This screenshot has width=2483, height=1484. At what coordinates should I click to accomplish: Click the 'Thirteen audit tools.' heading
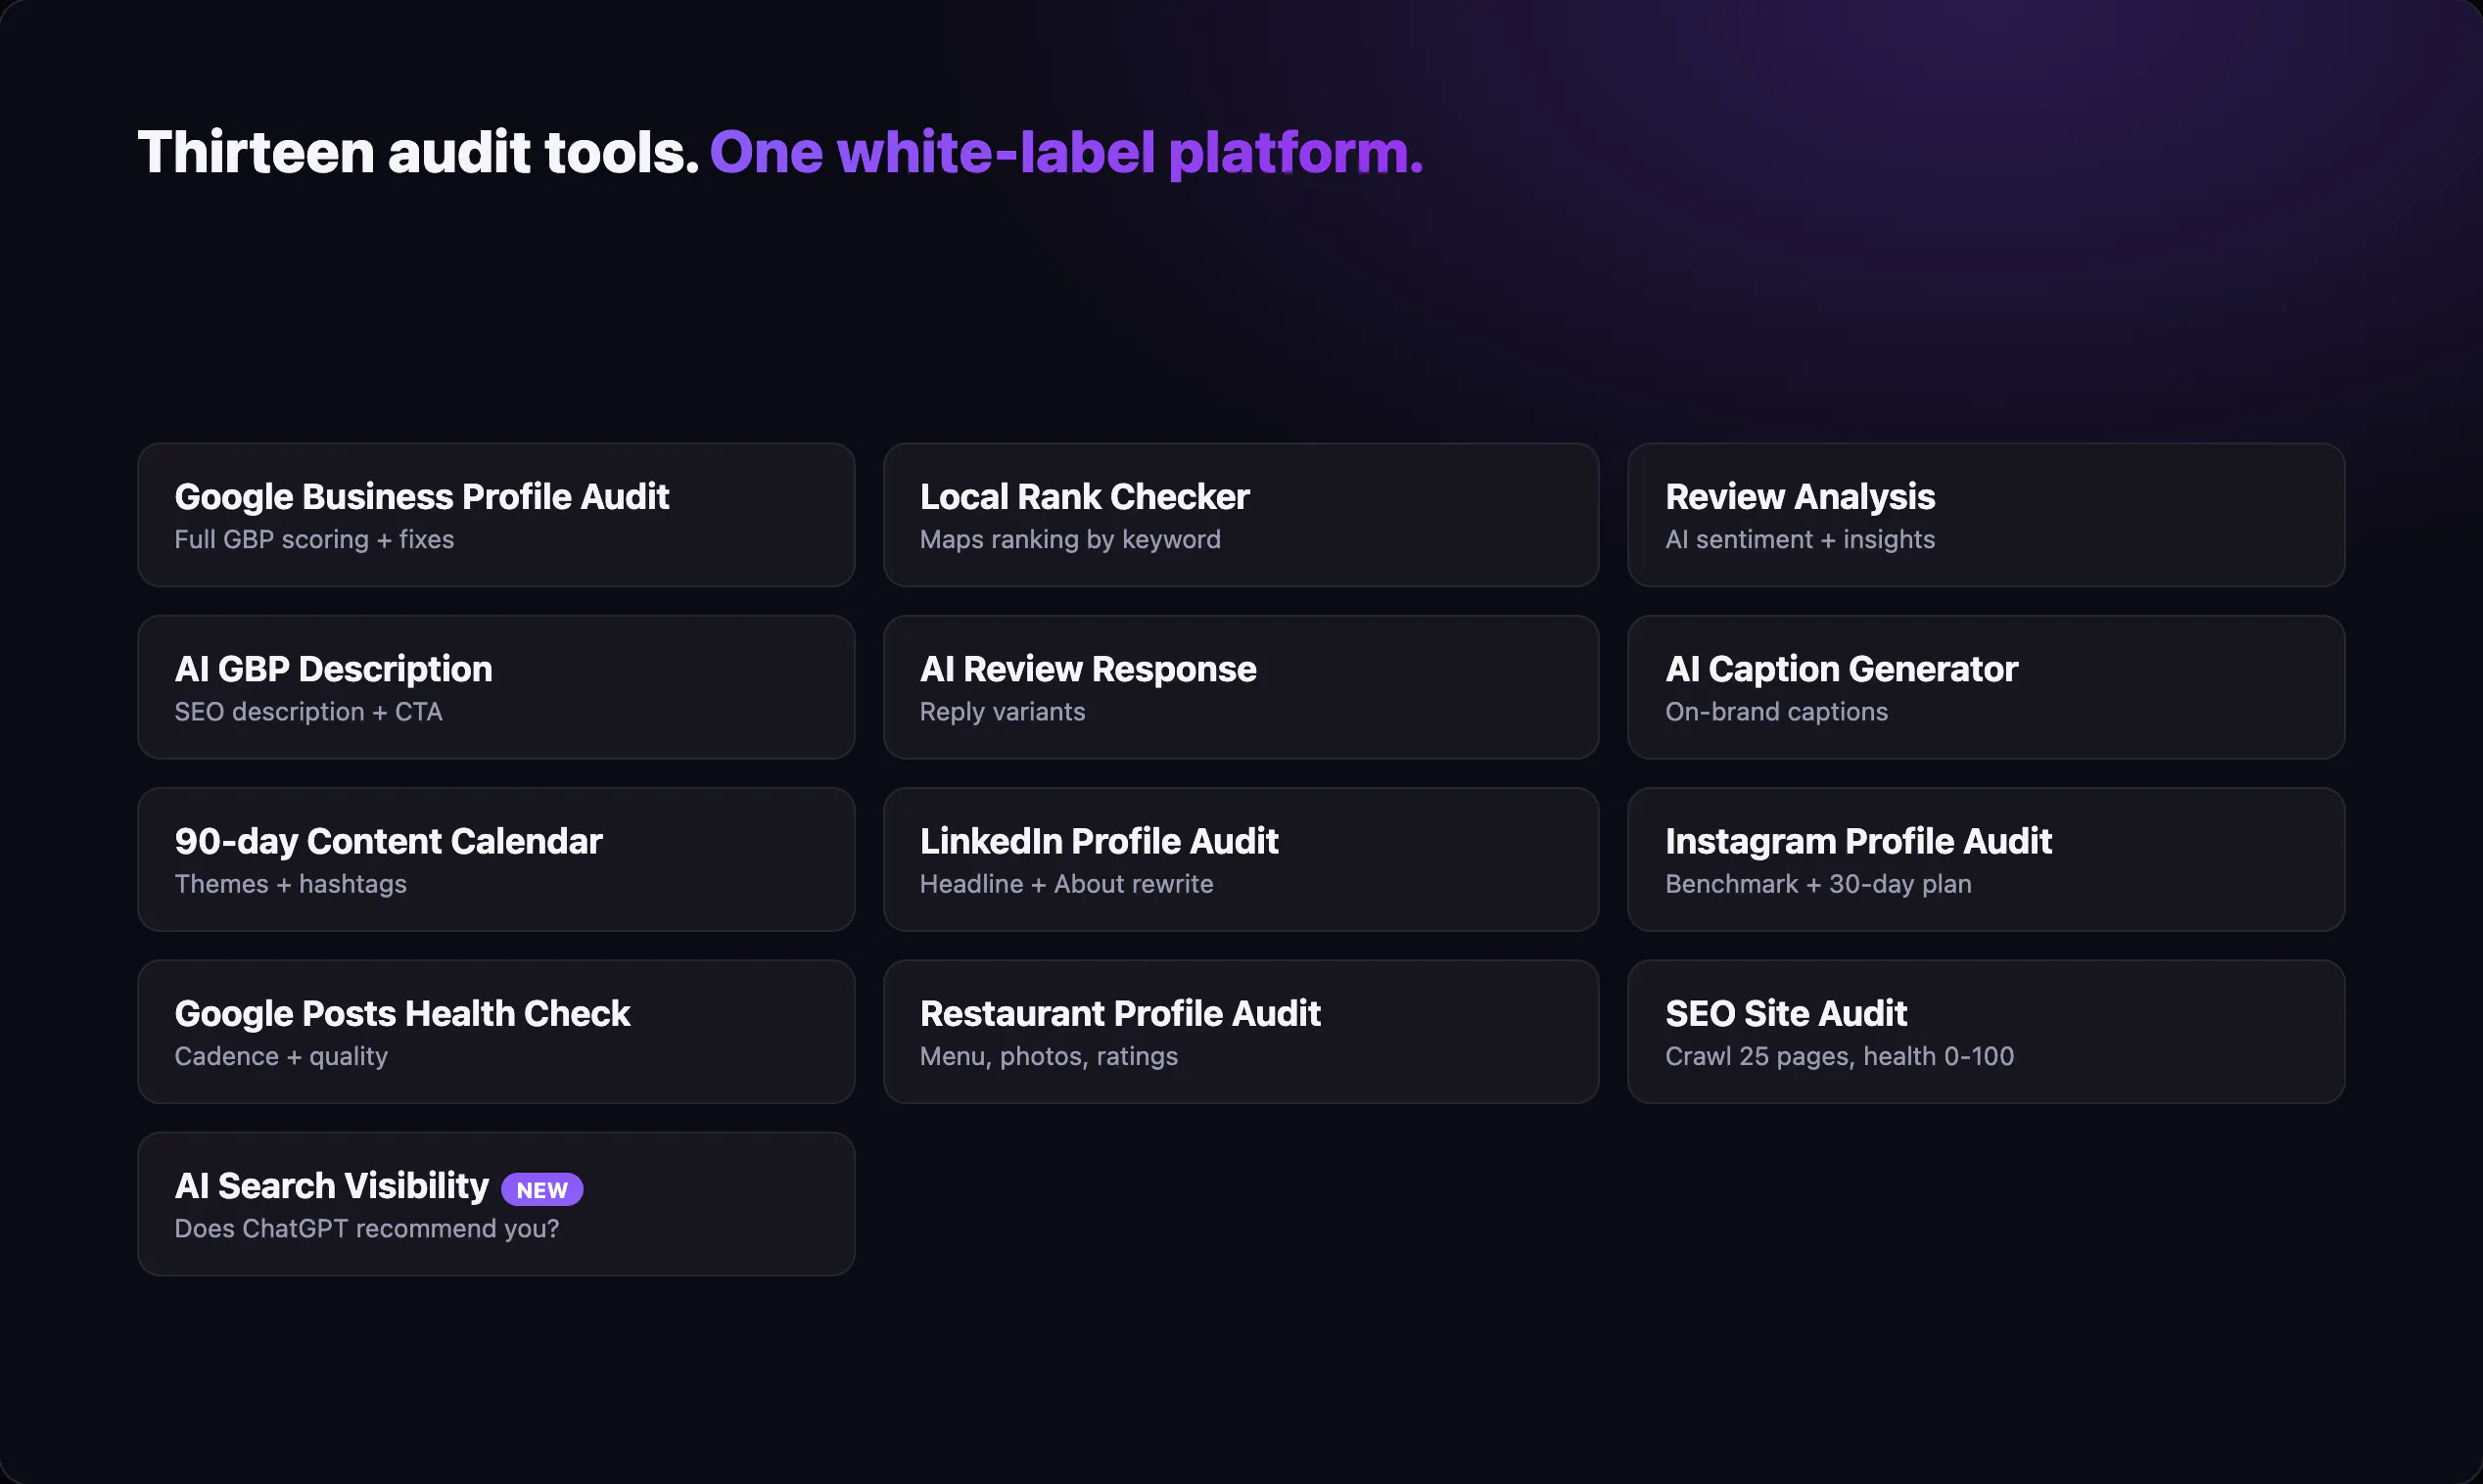tap(418, 152)
